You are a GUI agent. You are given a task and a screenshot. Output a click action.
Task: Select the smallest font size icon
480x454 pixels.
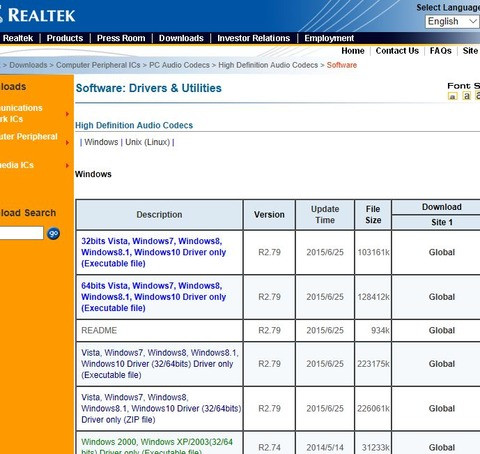[x=452, y=96]
